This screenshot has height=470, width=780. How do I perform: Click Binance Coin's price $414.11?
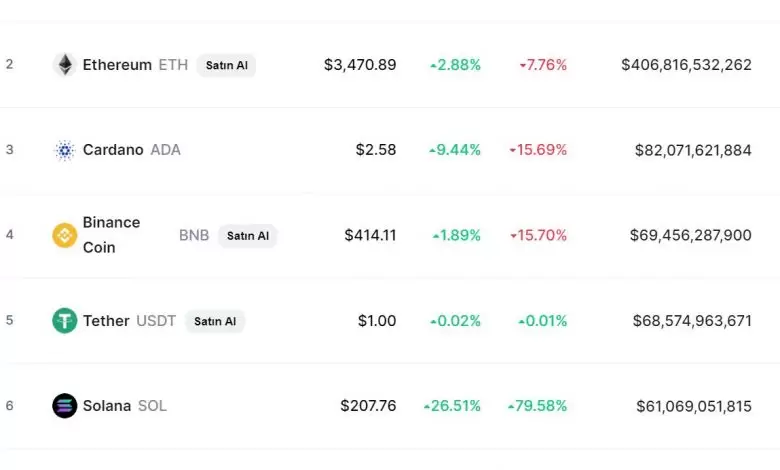[x=370, y=235]
